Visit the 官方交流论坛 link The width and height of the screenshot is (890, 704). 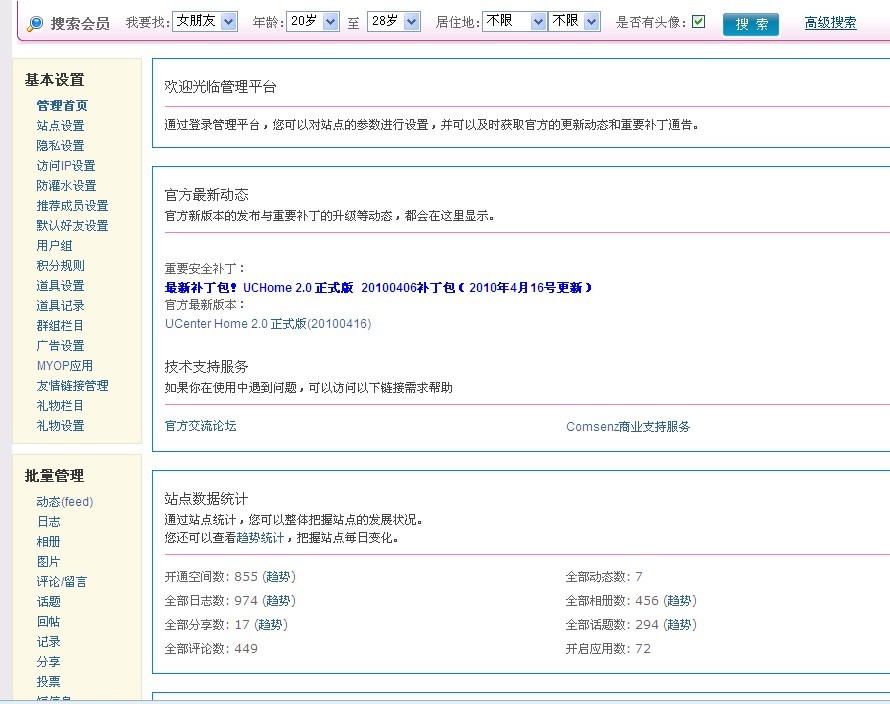(200, 426)
